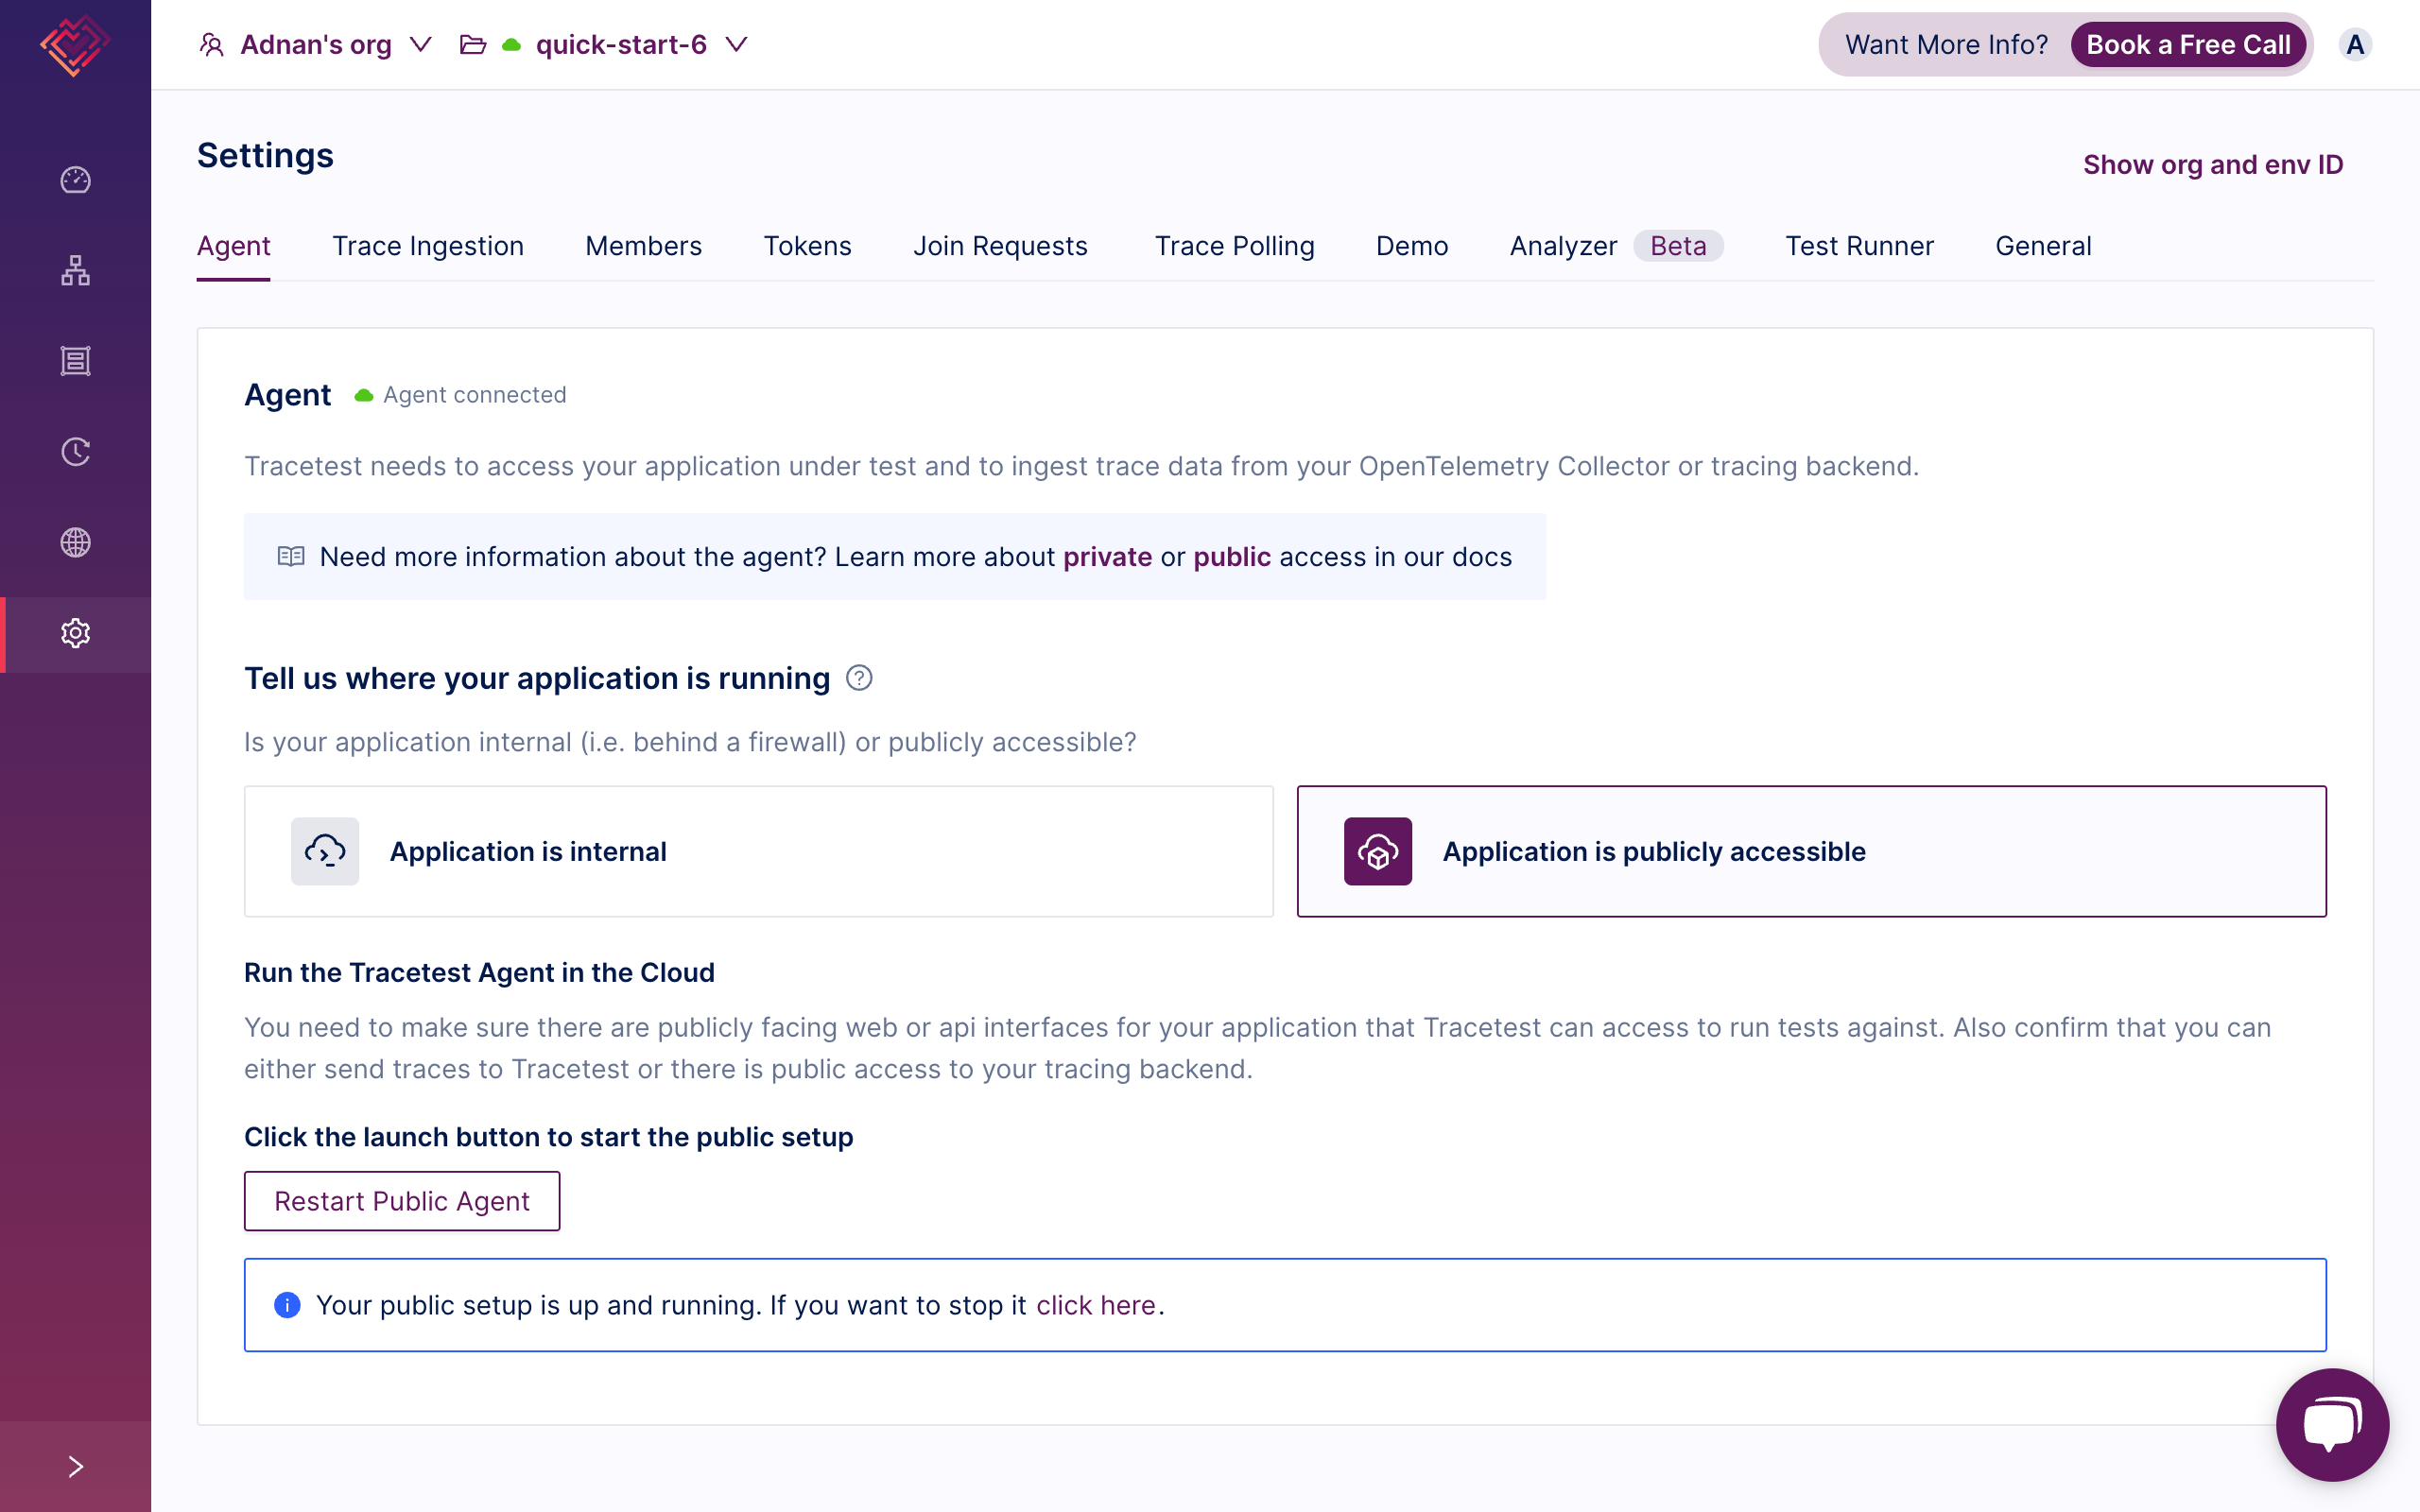Viewport: 2420px width, 1512px height.
Task: Open the settings gear icon in sidebar
Action: pyautogui.click(x=75, y=633)
